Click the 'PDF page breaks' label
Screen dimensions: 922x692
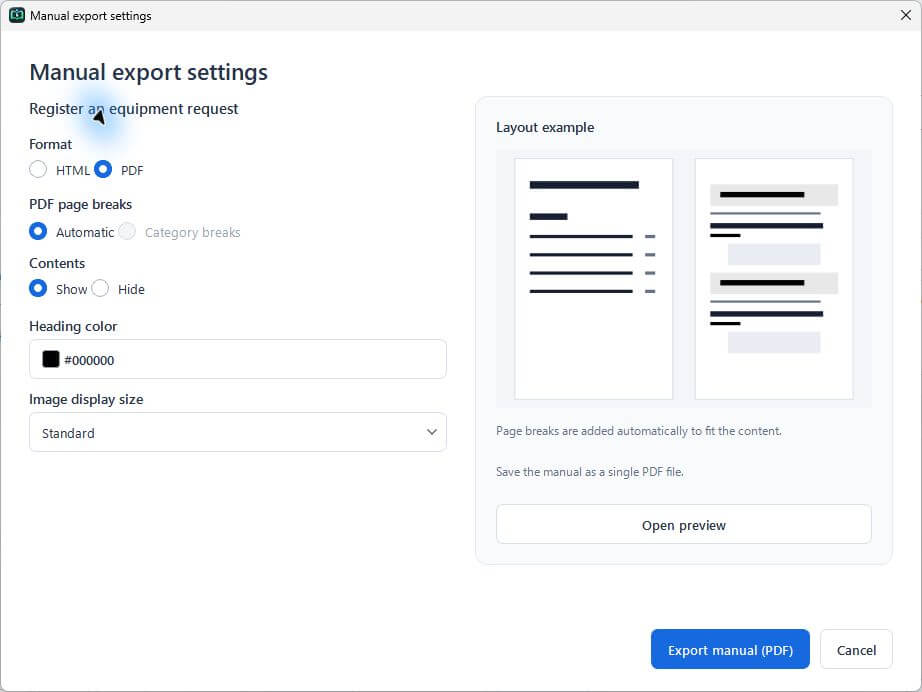point(81,205)
